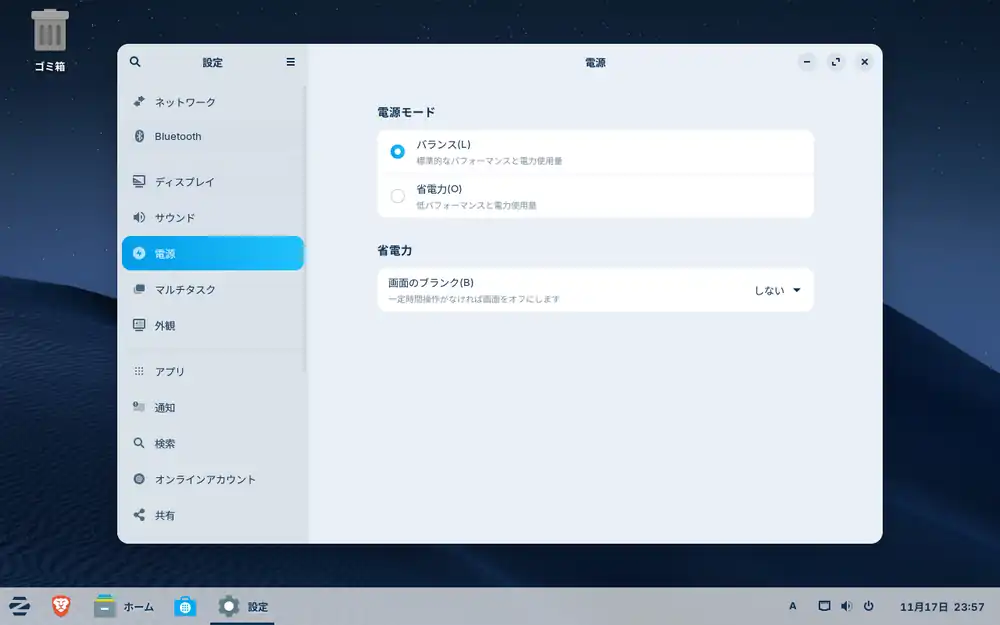Image resolution: width=1000 pixels, height=625 pixels.
Task: Expand the 画面のブランク dropdown
Action: coord(778,291)
